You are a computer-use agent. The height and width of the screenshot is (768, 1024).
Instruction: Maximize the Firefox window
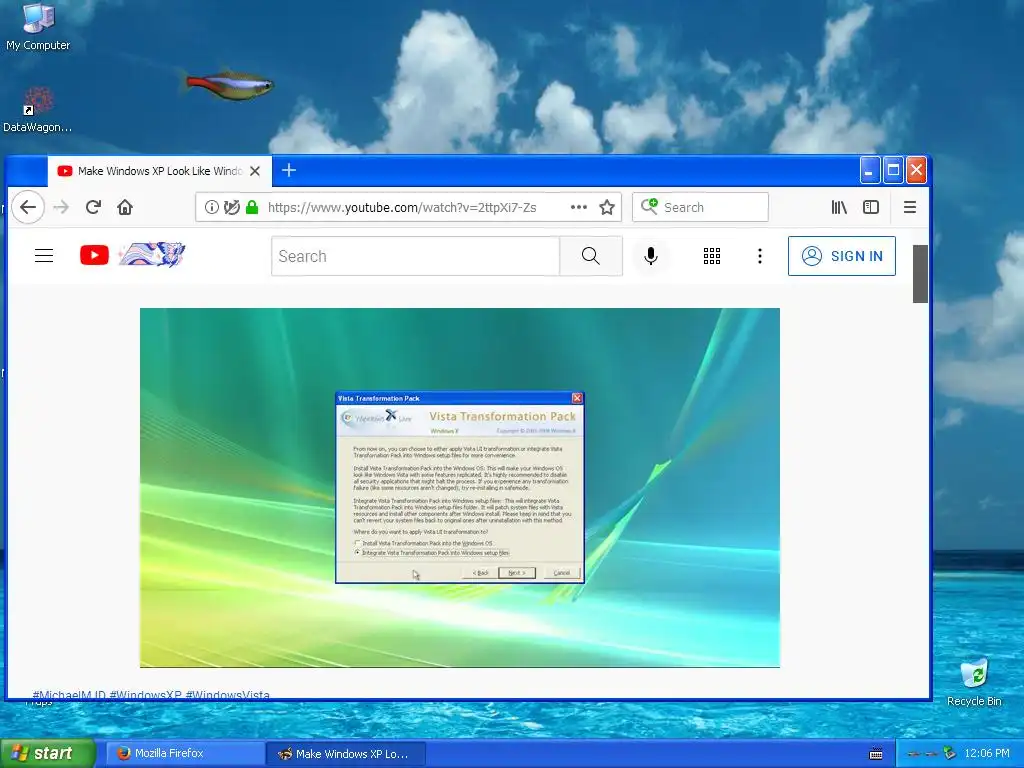pos(893,171)
